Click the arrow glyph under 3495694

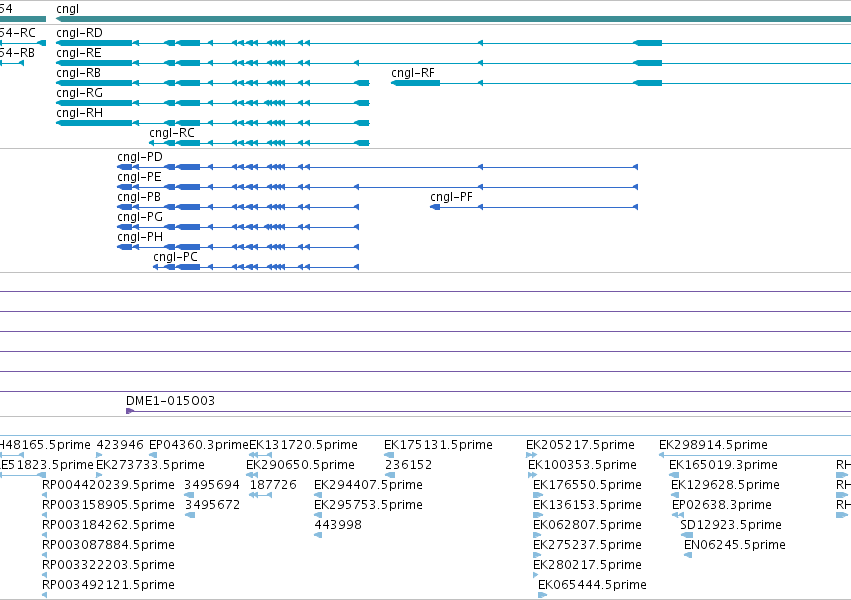189,495
